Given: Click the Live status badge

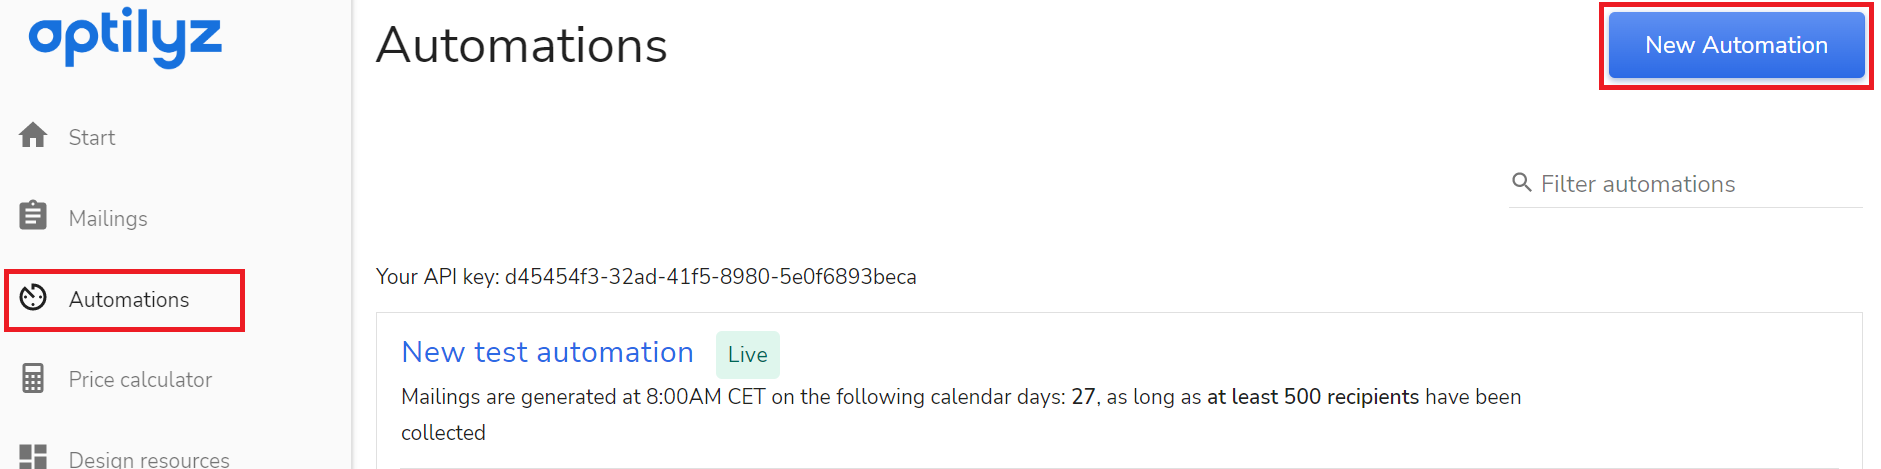Looking at the screenshot, I should pyautogui.click(x=747, y=355).
